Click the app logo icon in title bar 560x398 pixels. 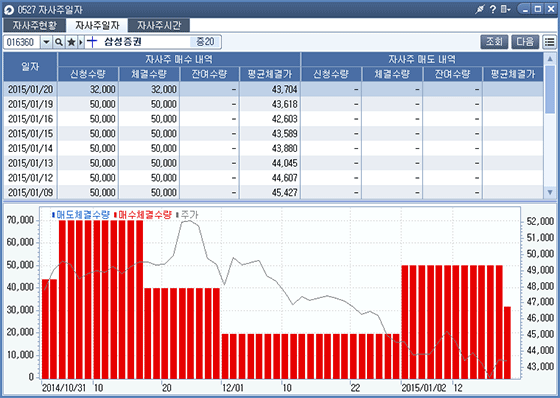[9, 10]
